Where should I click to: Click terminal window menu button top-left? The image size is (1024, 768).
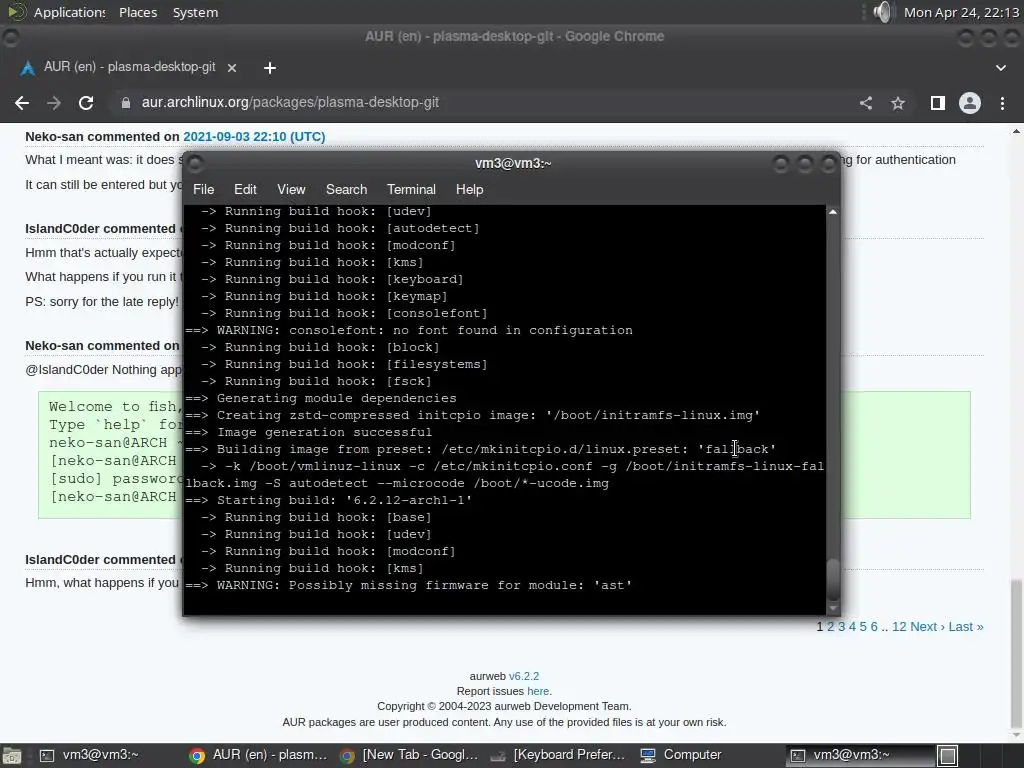[x=195, y=163]
